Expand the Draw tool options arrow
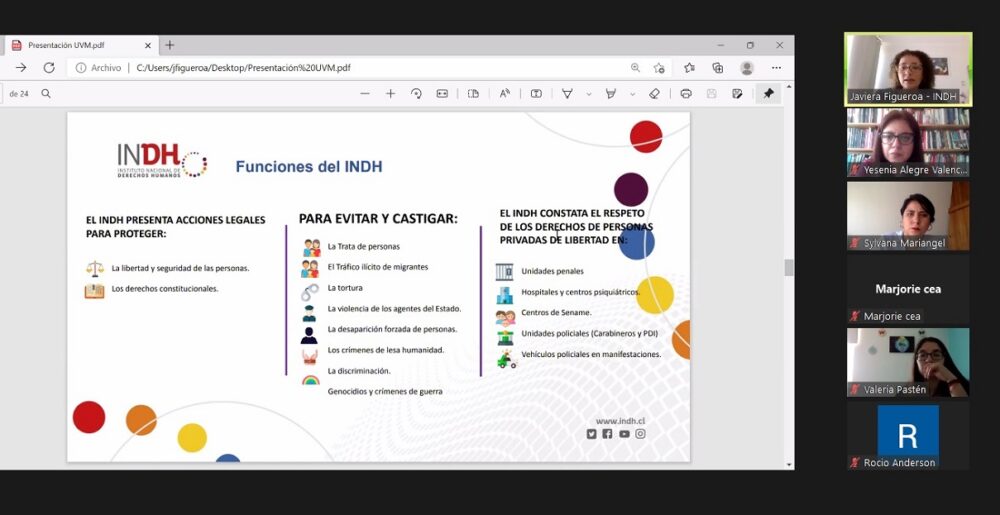Screen dimensions: 1000x515 pyautogui.click(x=589, y=94)
